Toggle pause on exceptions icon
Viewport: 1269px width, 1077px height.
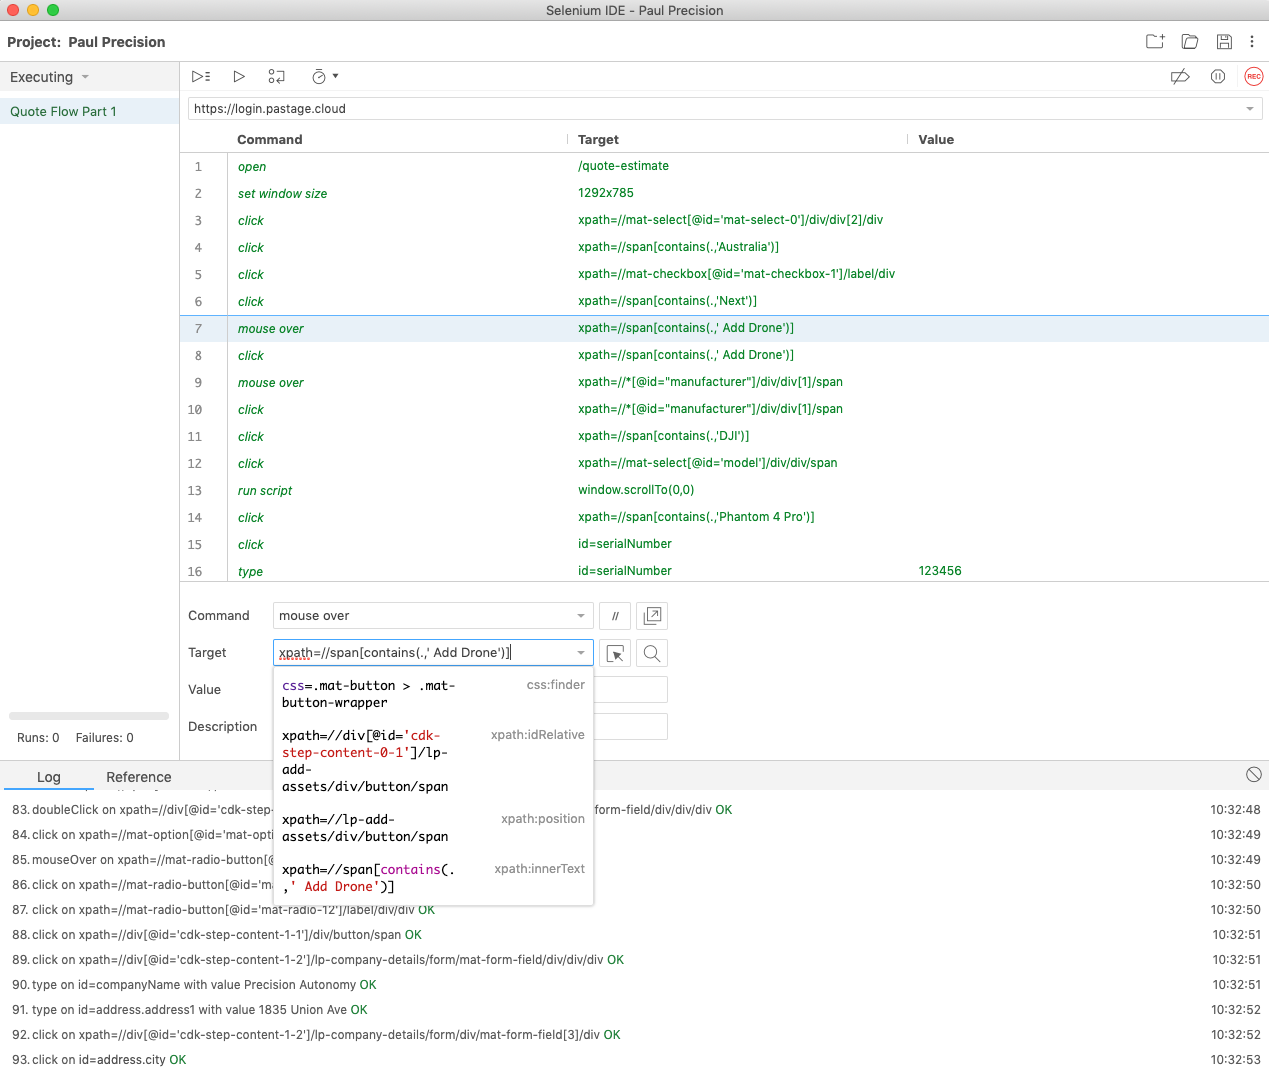1218,77
